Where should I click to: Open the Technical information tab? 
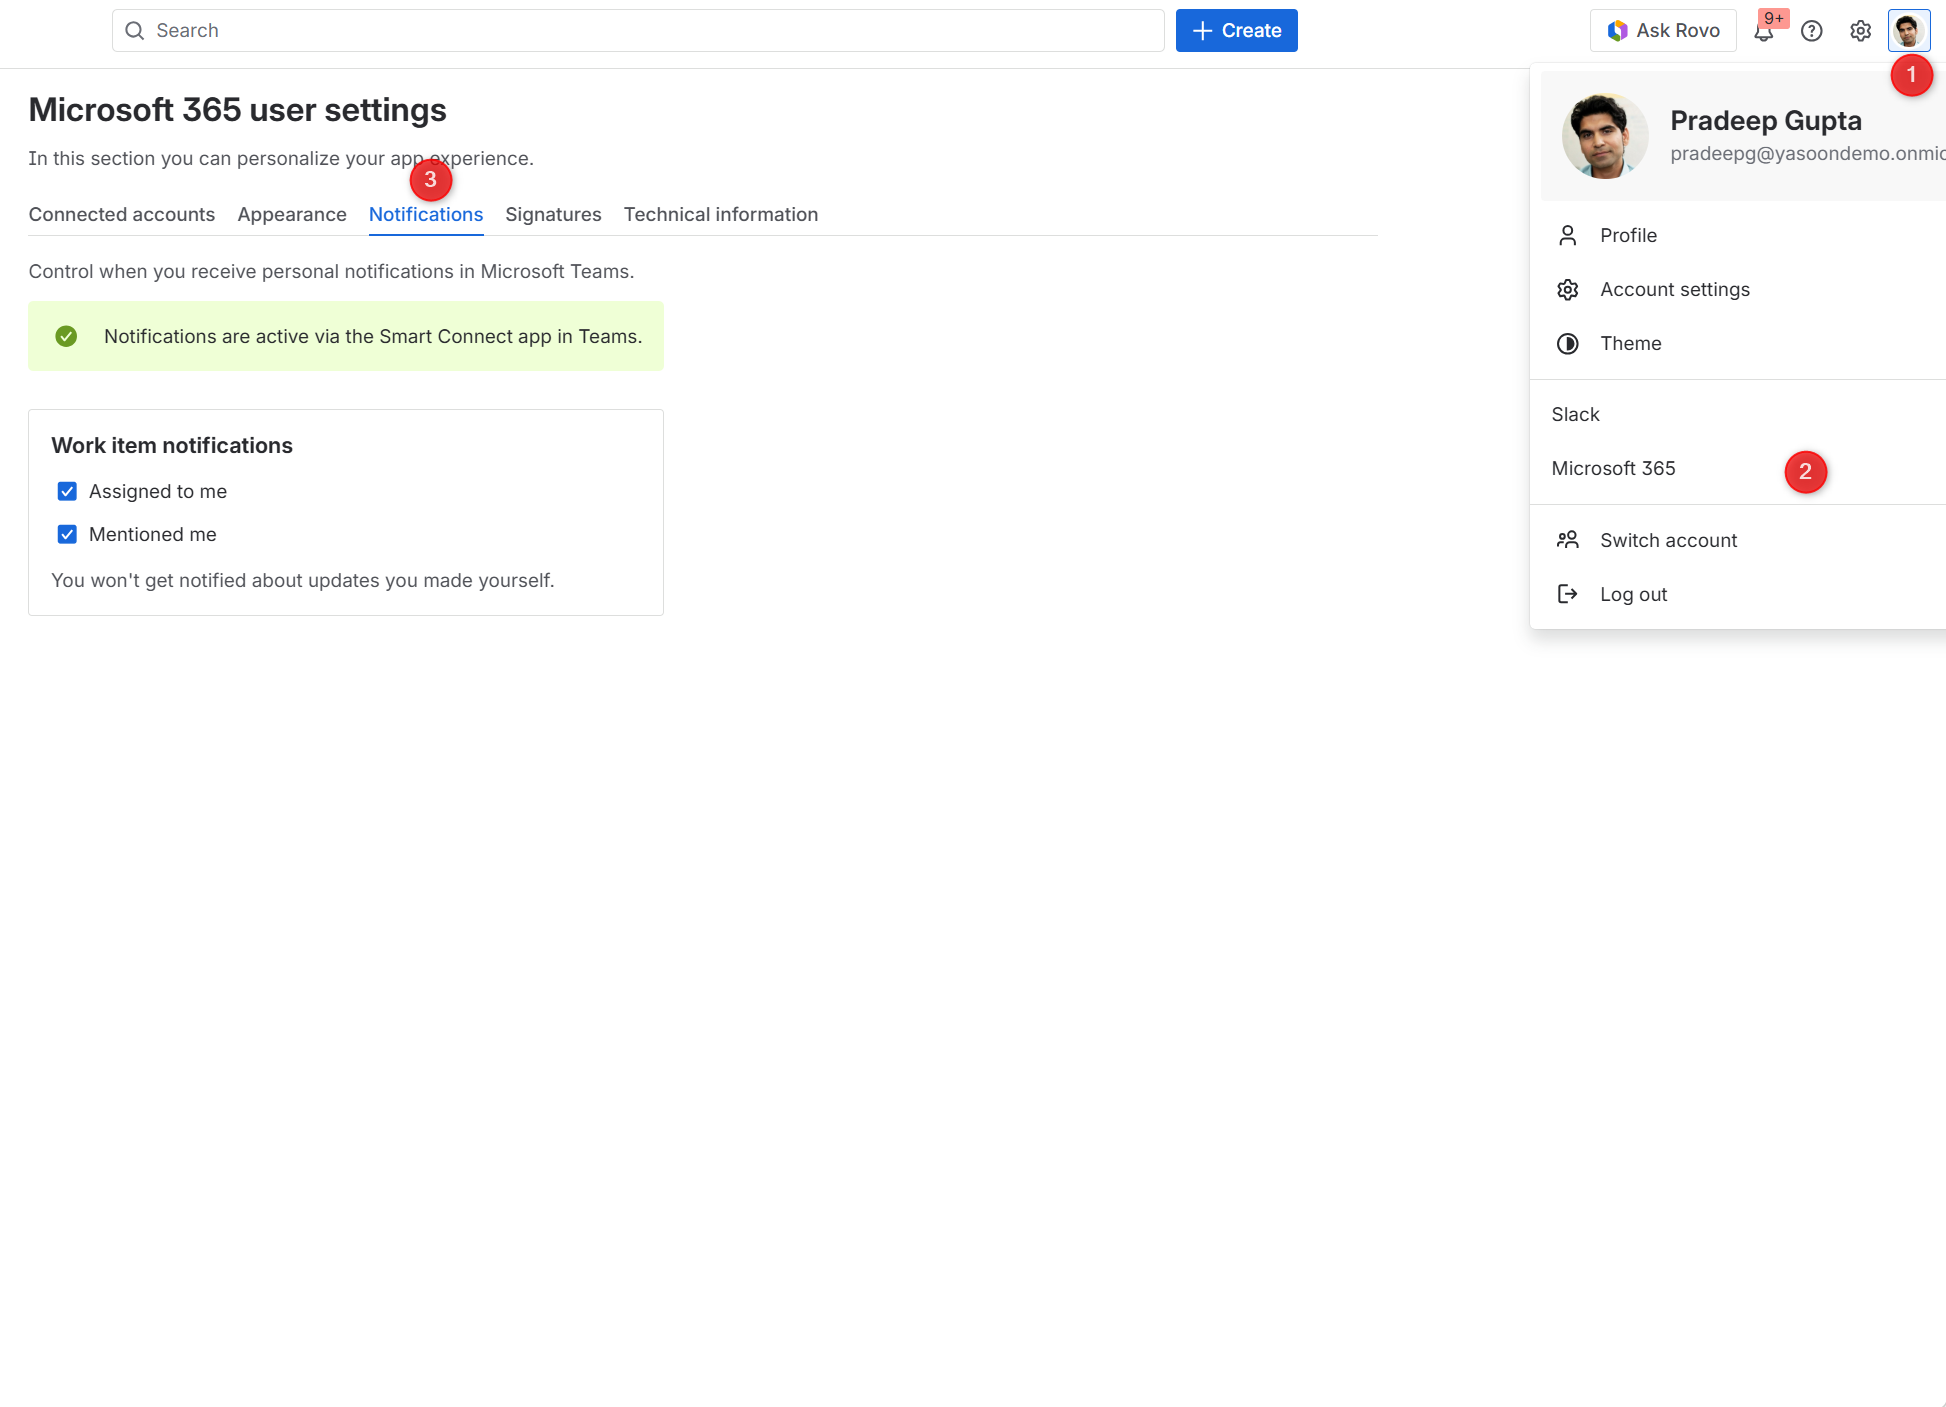(721, 214)
